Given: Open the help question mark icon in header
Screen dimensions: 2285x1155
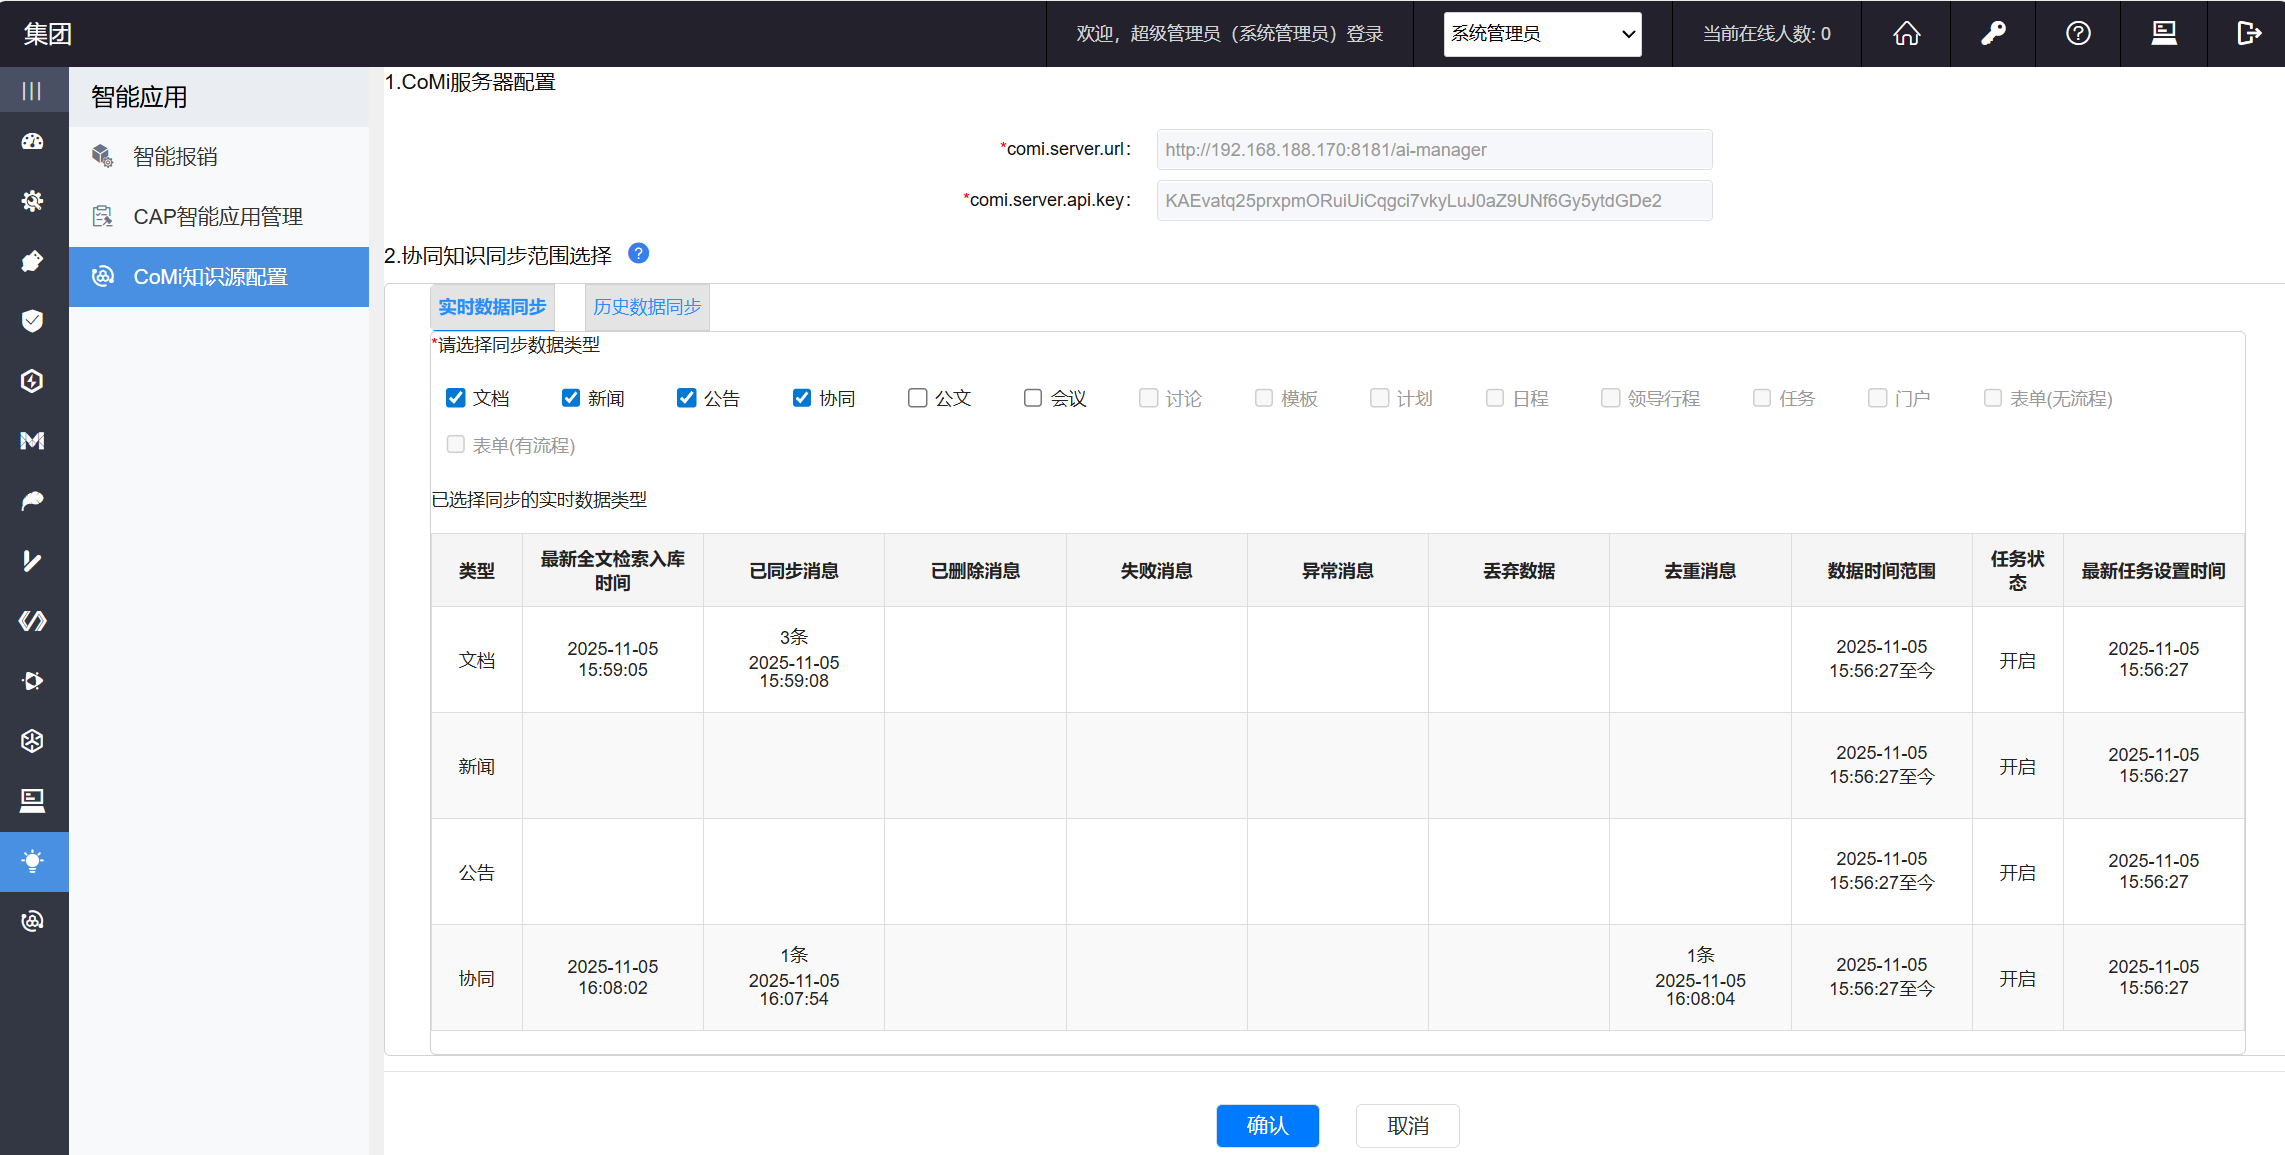Looking at the screenshot, I should tap(2078, 34).
